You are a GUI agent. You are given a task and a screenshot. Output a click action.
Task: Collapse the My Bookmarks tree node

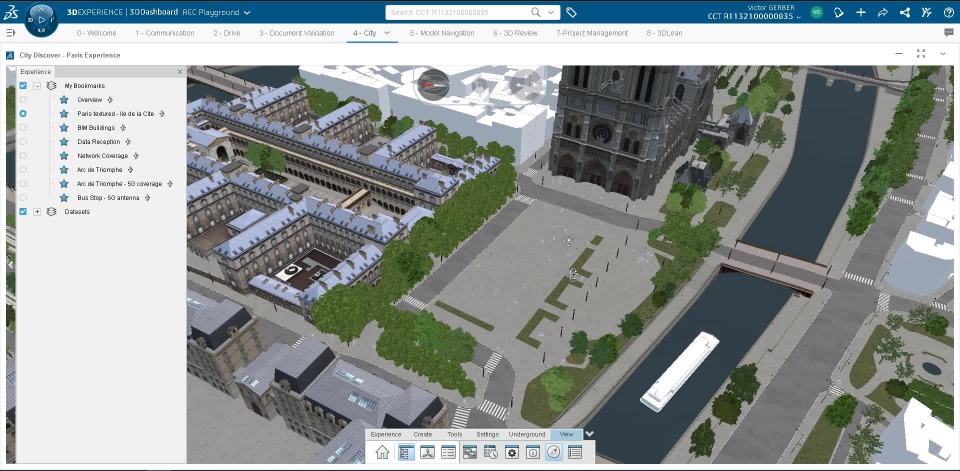[37, 86]
